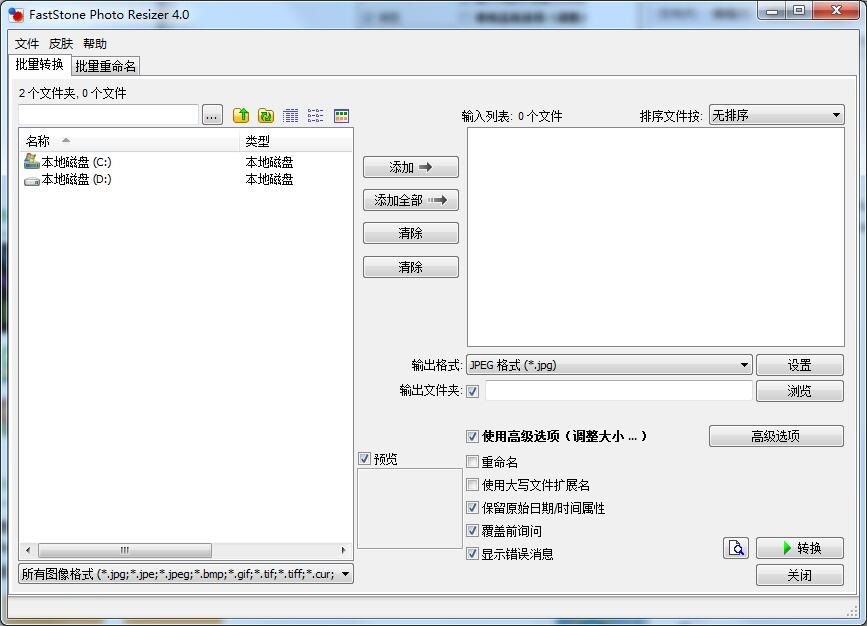Click the horizontal scrollbar thumb in file list
The image size is (867, 626).
125,550
